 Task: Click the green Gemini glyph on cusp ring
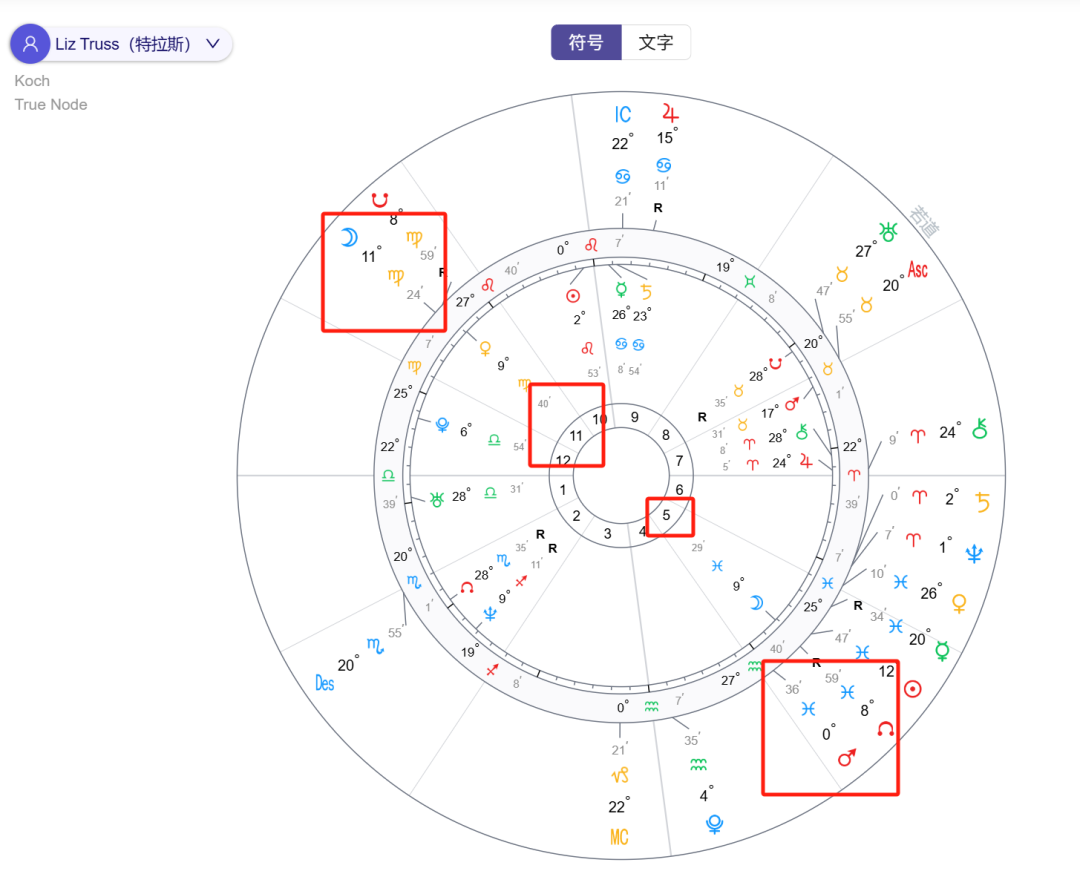pos(750,281)
